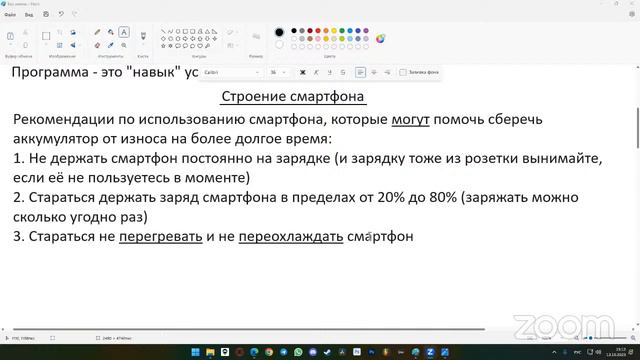Viewport: 640px width, 360px height.
Task: Open Zoom from the taskbar
Action: point(430,352)
